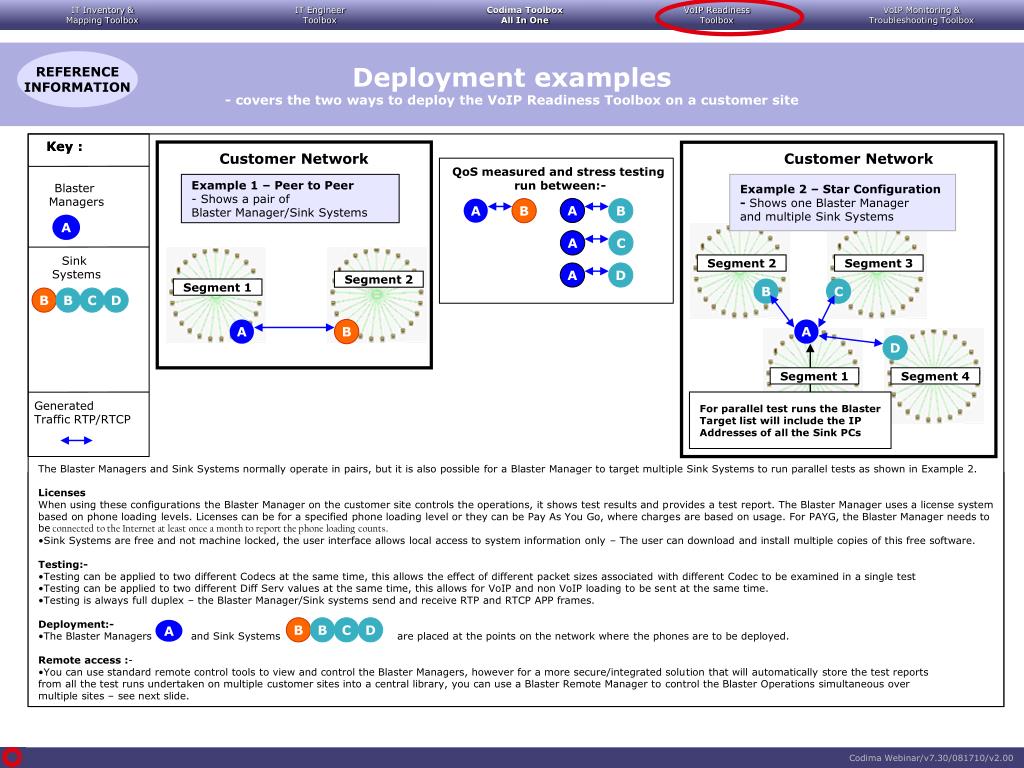
Task: Click Sink node B in Example 2 Segment 2
Action: coord(766,291)
